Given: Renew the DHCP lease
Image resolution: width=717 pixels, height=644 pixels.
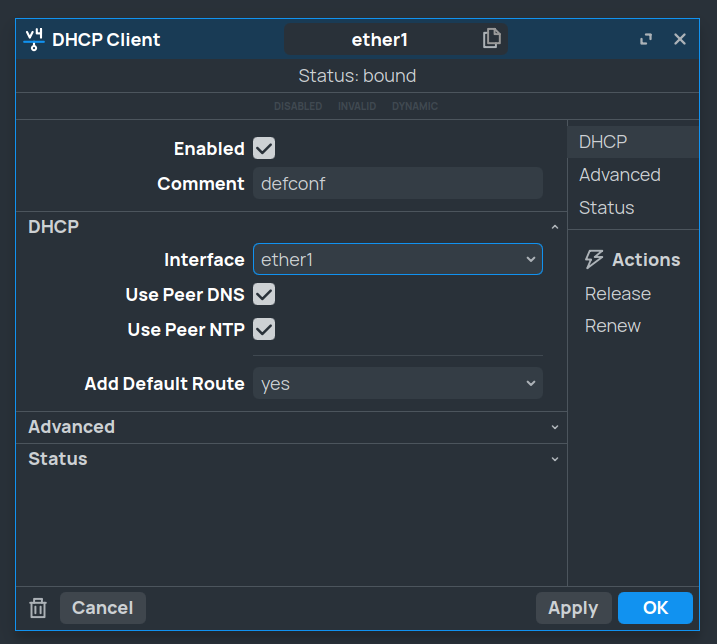Looking at the screenshot, I should coord(613,326).
